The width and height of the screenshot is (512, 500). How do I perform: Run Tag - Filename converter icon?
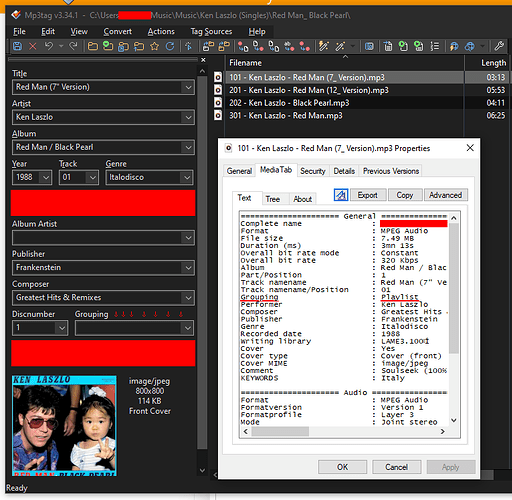[x=243, y=46]
